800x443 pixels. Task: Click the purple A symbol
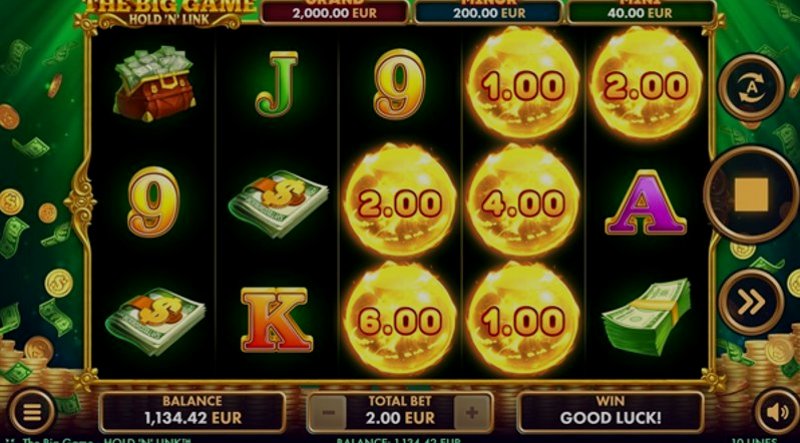645,203
